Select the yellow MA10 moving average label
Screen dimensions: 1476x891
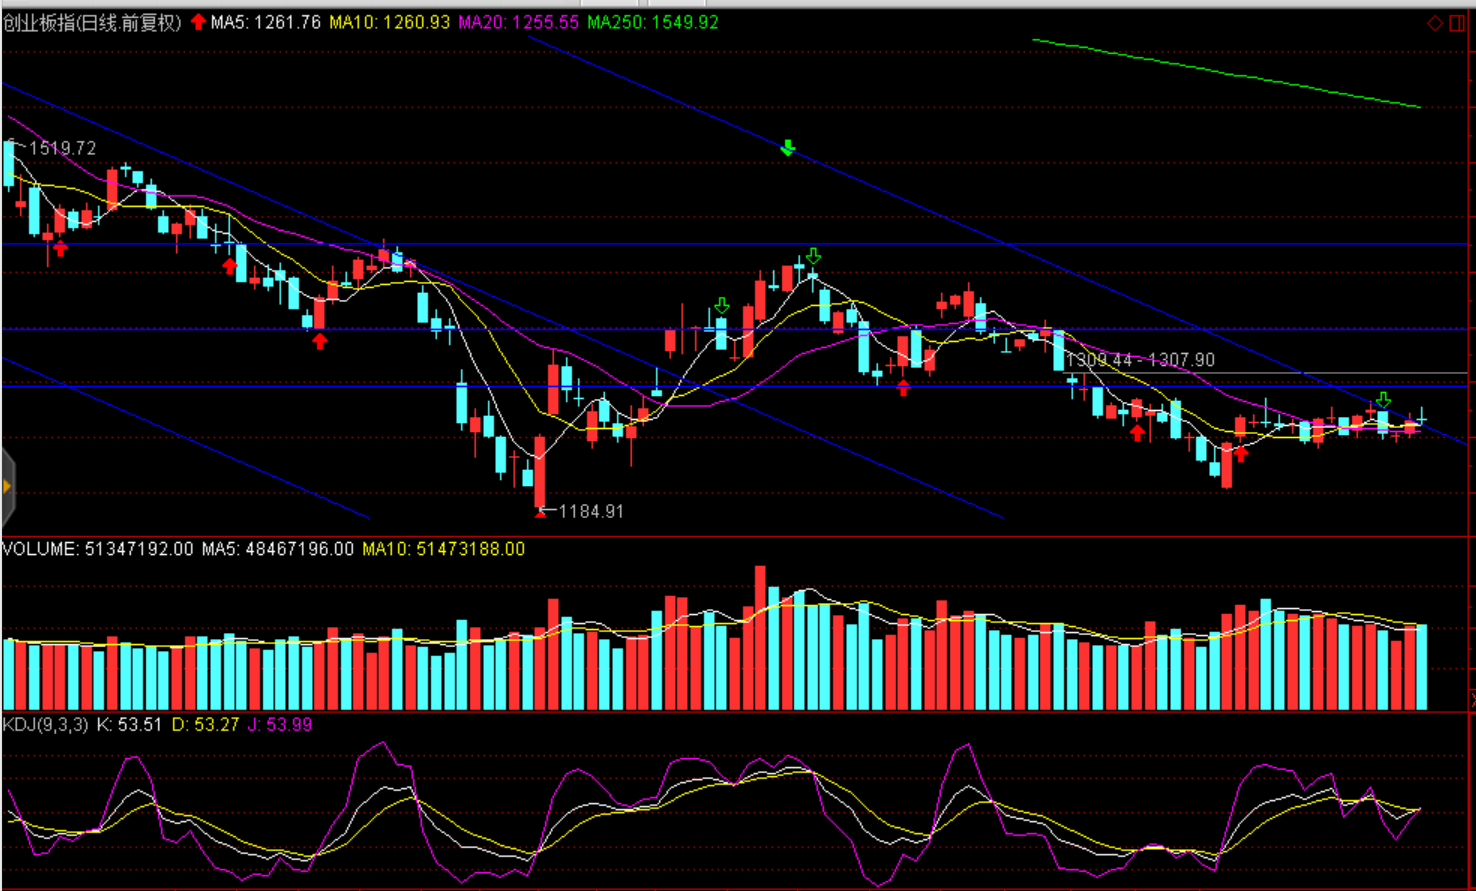[x=389, y=22]
